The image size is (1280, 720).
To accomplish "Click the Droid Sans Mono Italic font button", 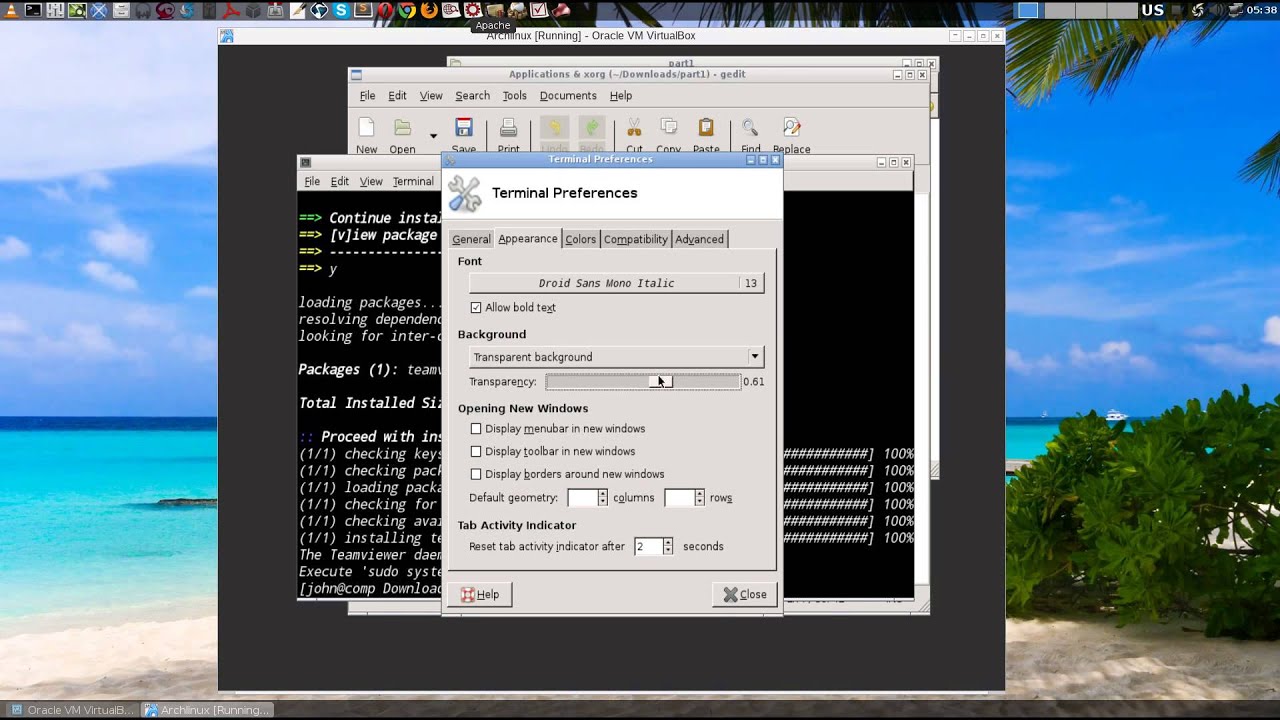I will 616,283.
